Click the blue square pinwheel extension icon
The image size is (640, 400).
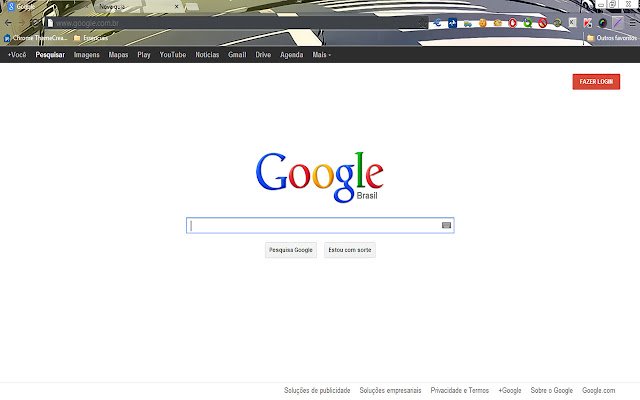[x=452, y=23]
